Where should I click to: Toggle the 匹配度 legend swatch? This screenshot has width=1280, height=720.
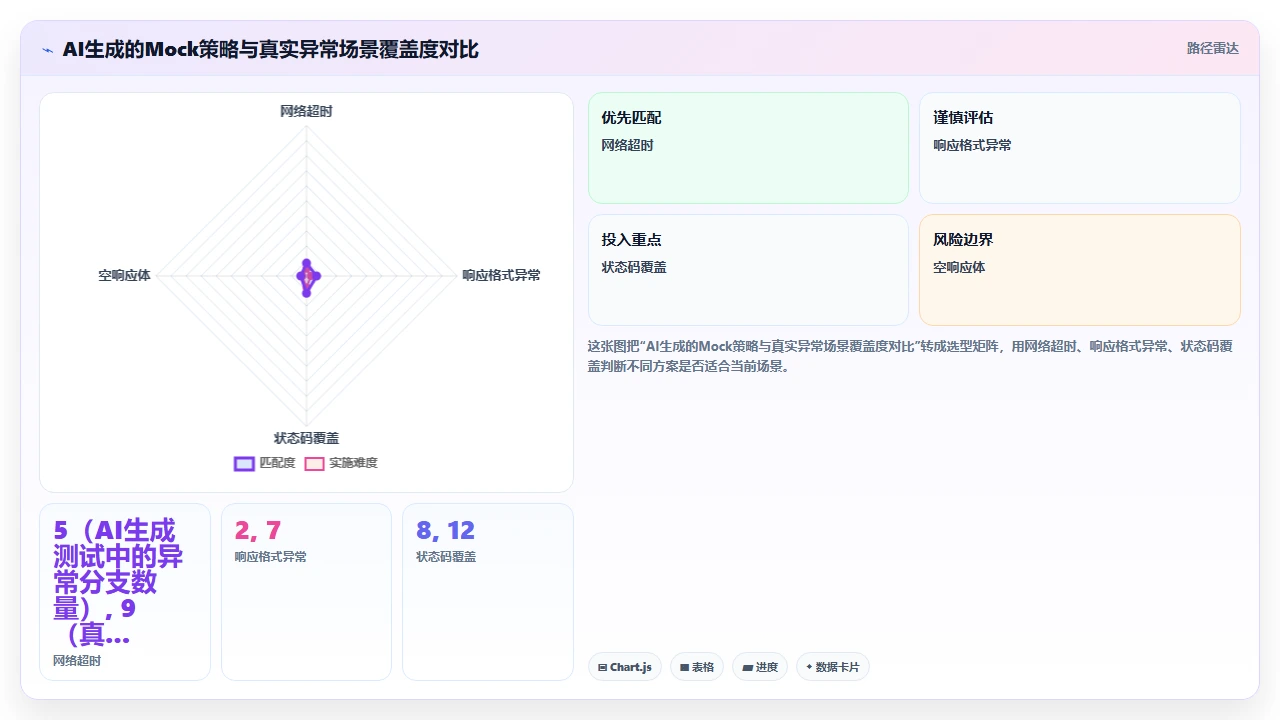click(x=245, y=463)
